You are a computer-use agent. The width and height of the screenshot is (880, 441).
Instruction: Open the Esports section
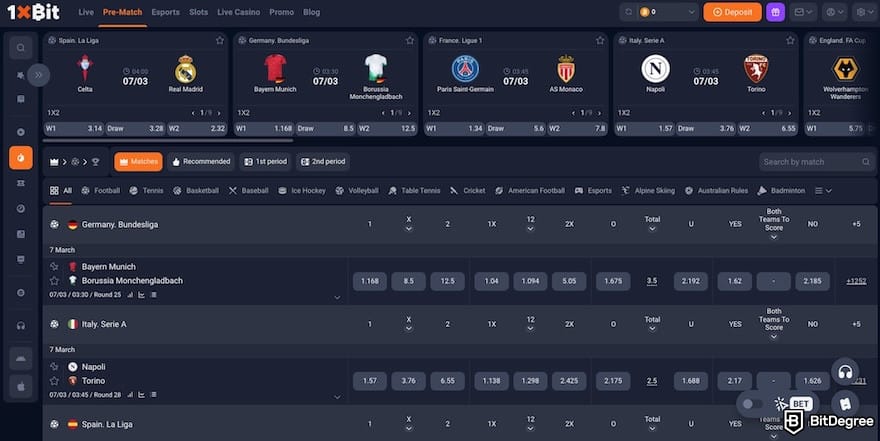coord(166,12)
